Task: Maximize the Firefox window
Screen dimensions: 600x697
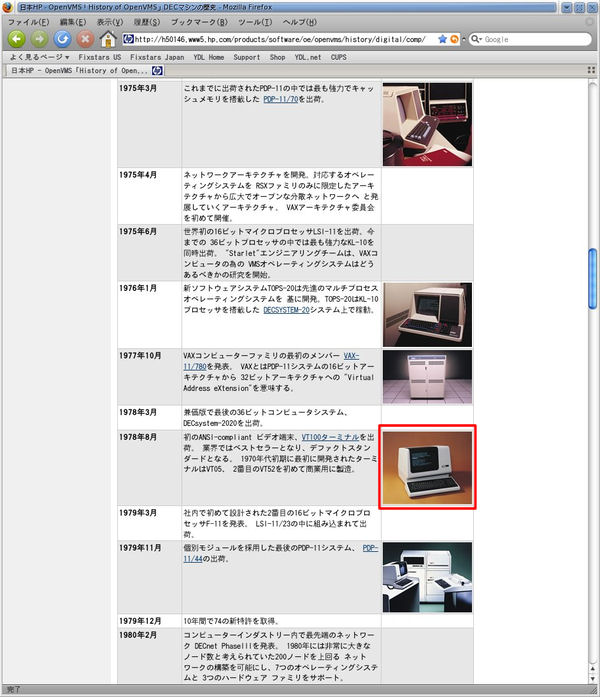Action: coord(579,7)
